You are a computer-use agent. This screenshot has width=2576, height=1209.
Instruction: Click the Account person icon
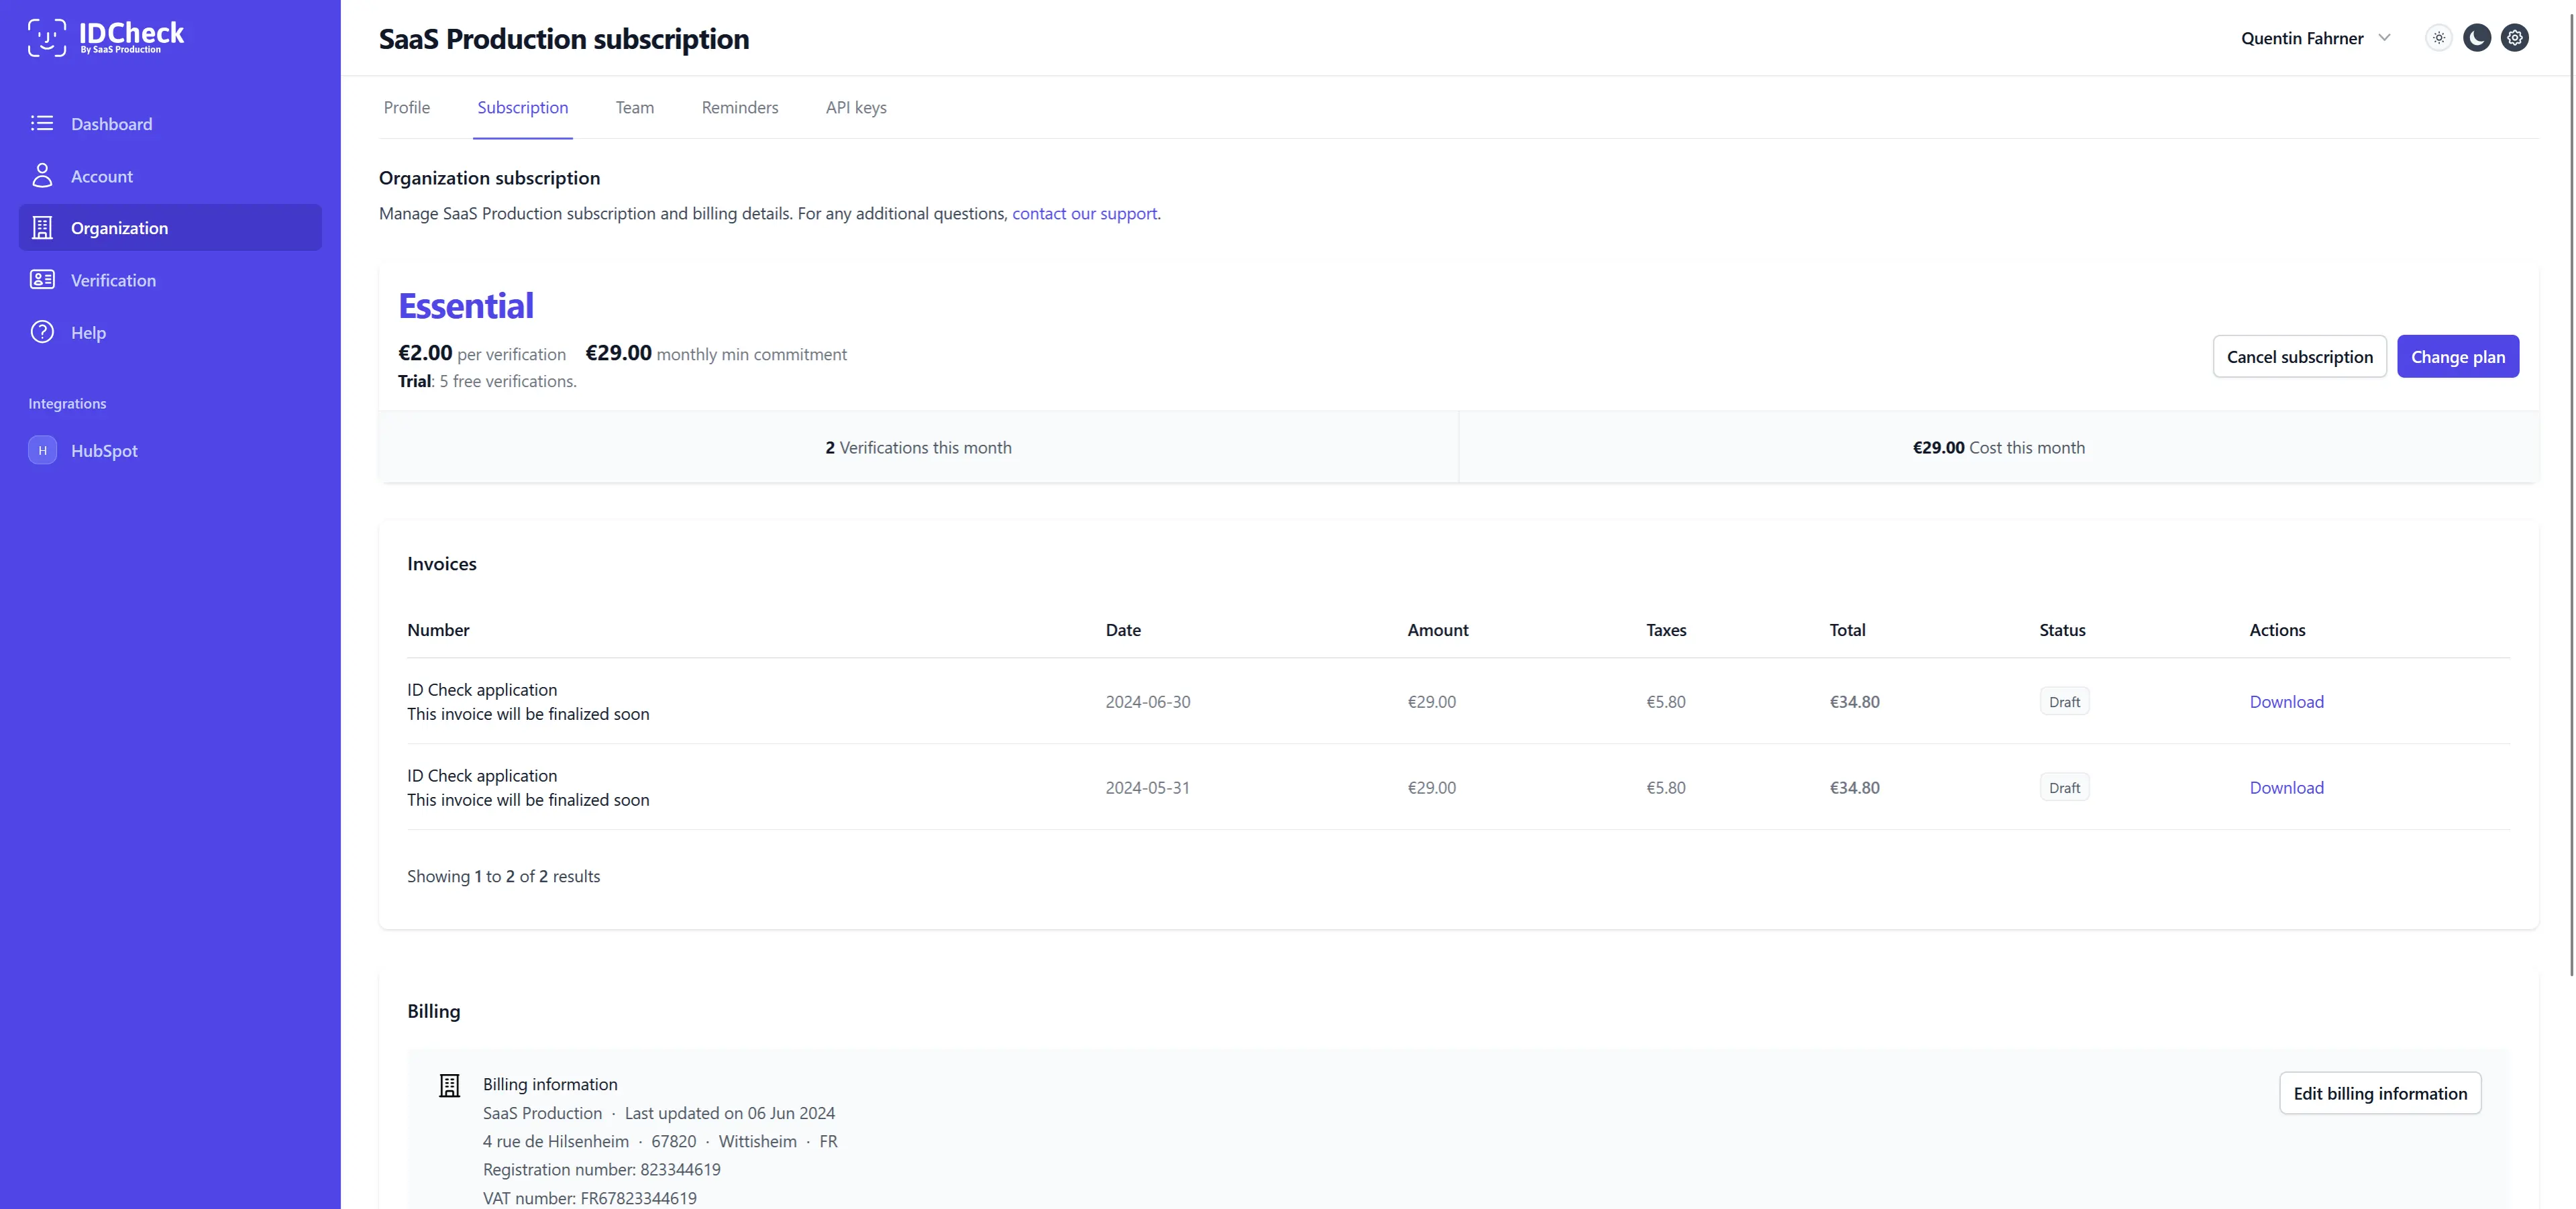tap(42, 176)
